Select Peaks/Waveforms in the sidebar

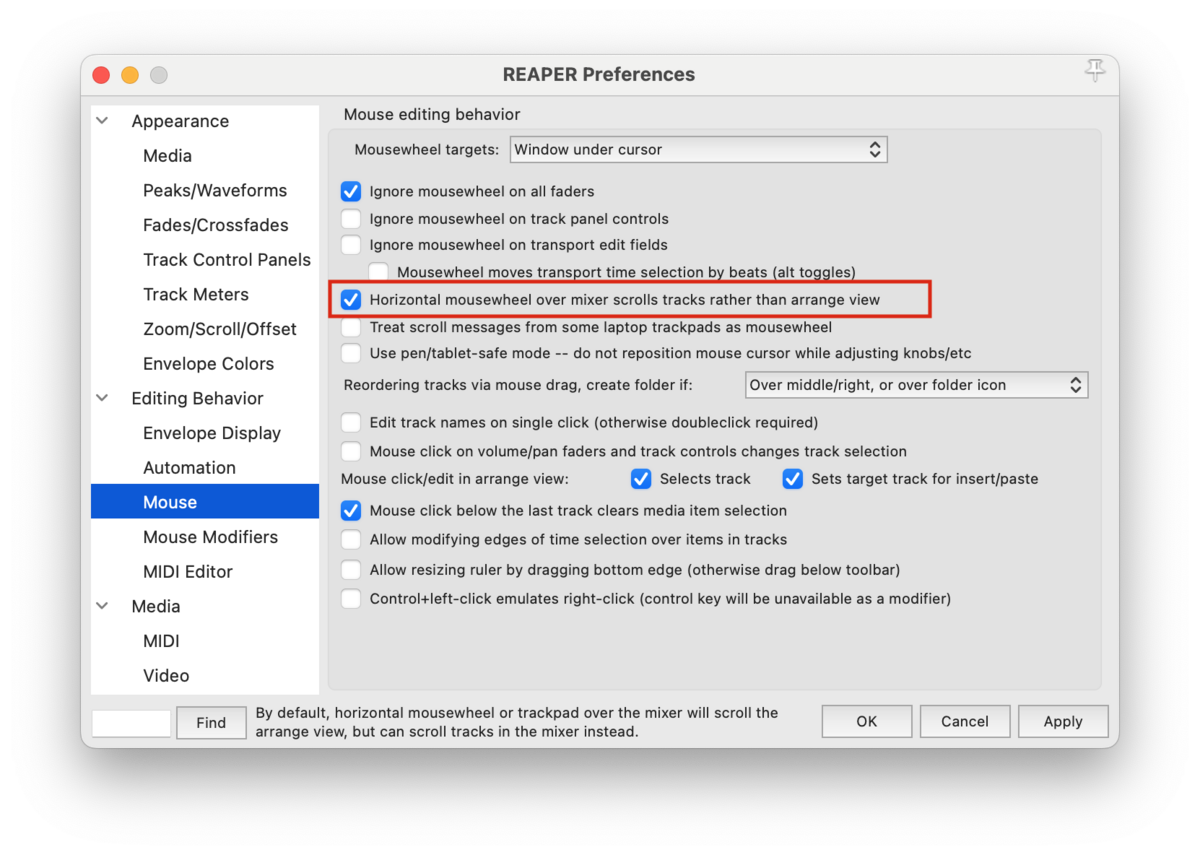coord(215,190)
